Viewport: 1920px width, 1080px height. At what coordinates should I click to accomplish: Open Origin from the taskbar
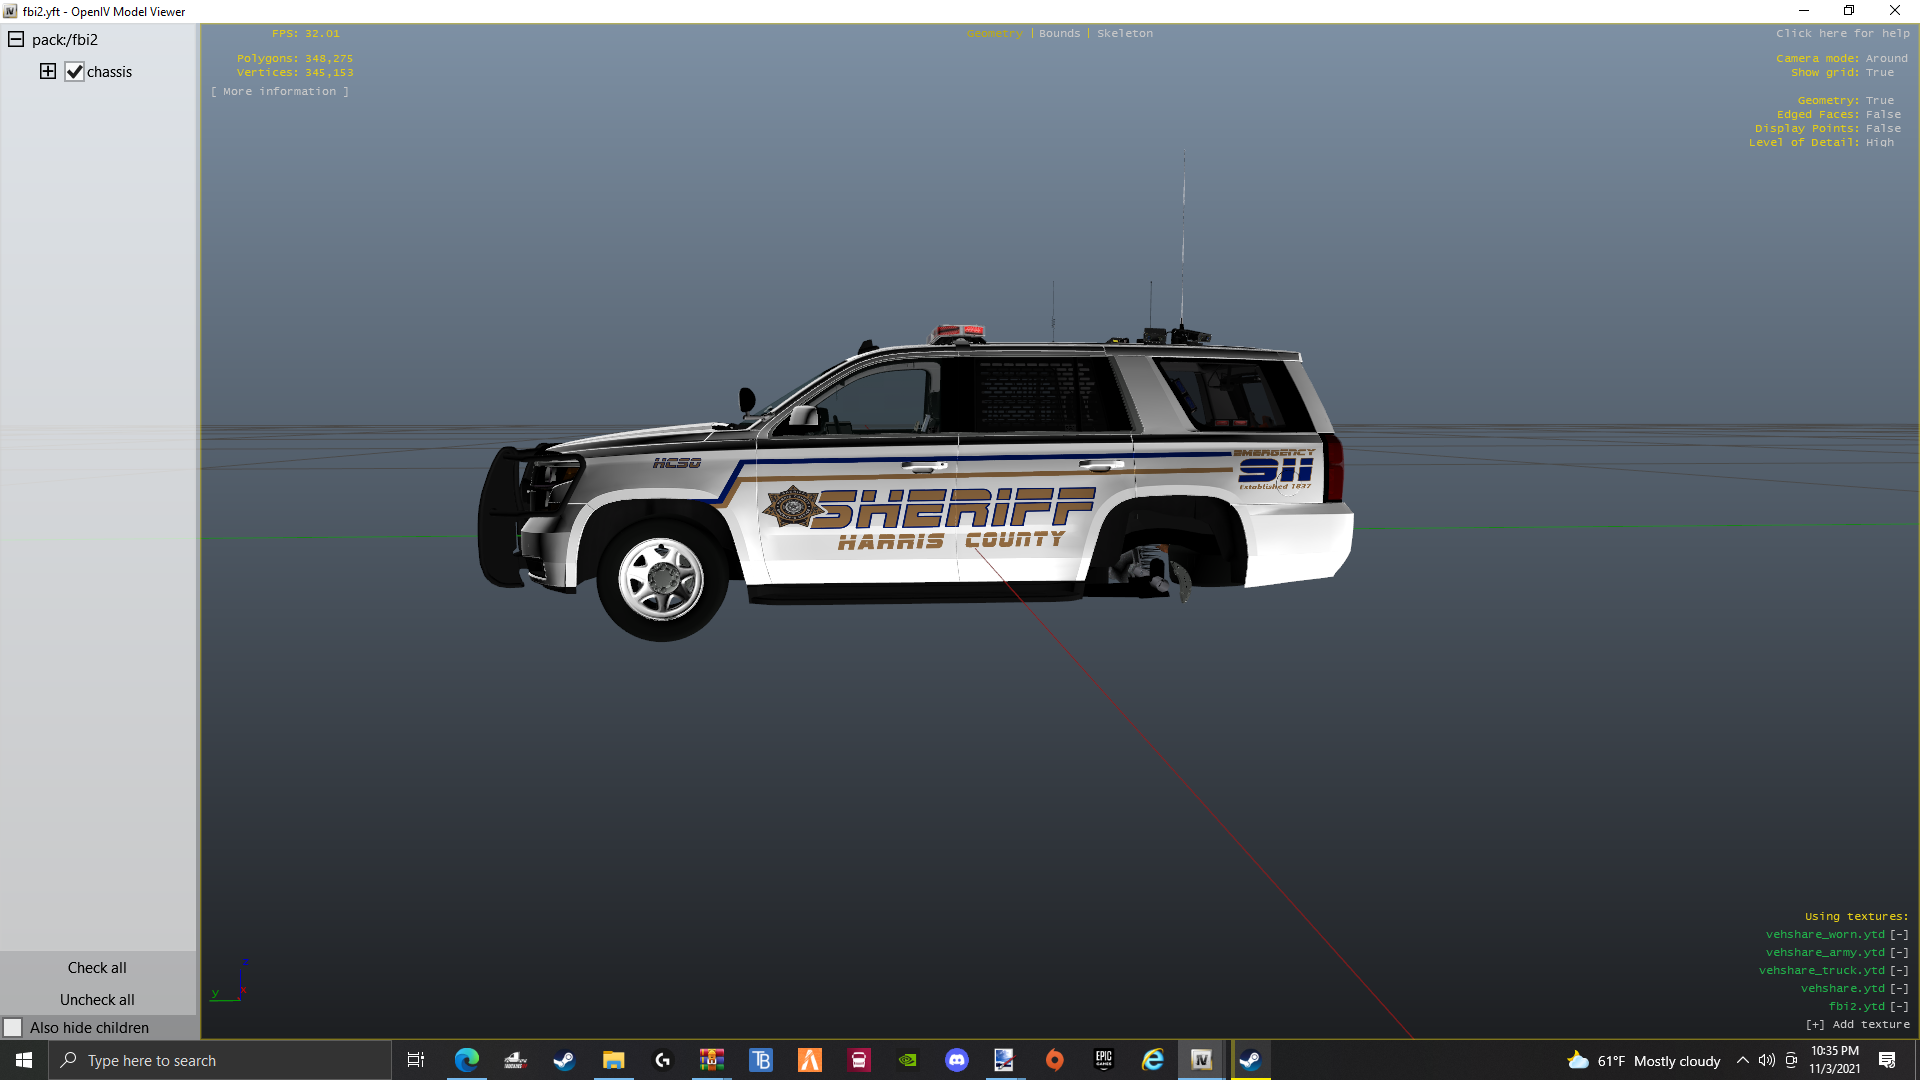coord(1055,1060)
